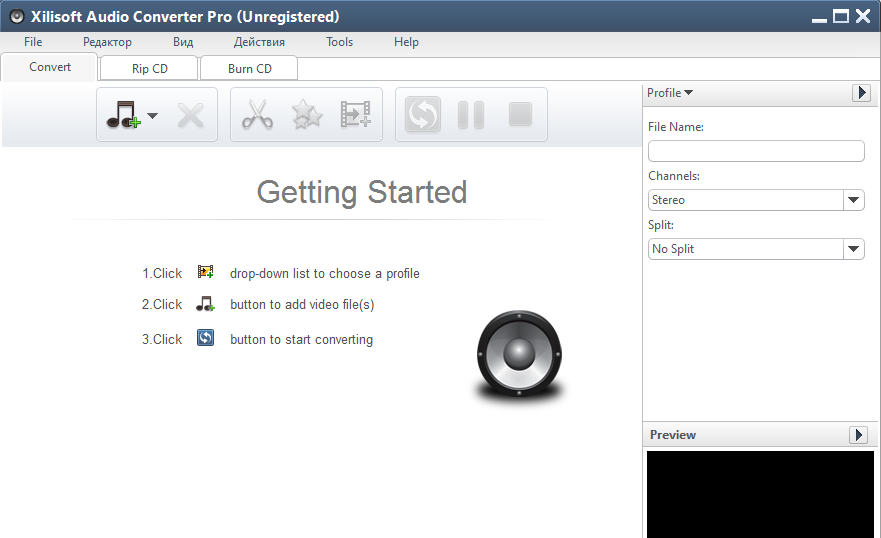This screenshot has width=881, height=538.
Task: Open the File menu
Action: [33, 42]
